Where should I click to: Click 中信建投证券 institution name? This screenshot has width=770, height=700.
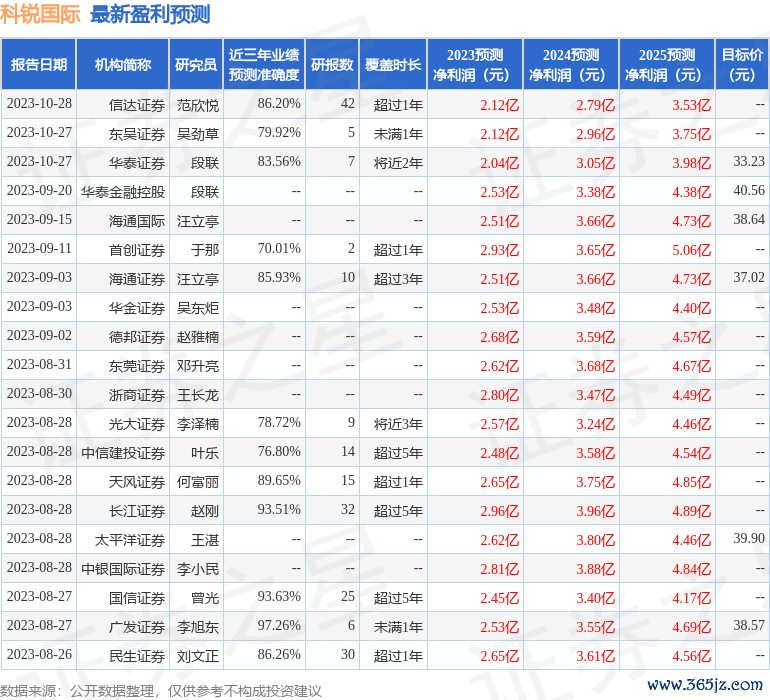(x=123, y=452)
